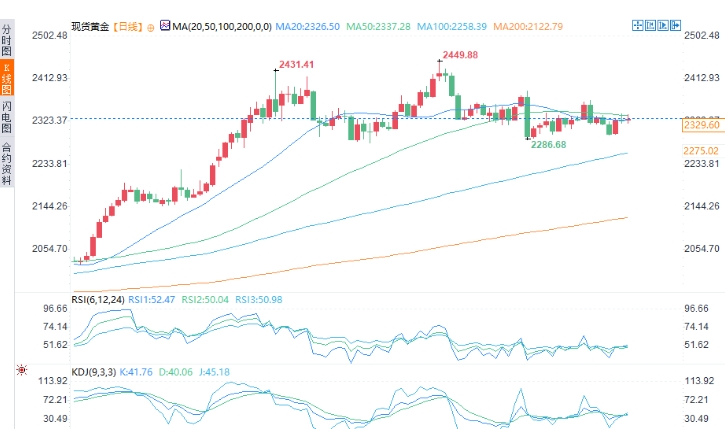This screenshot has height=429, width=725.
Task: Click the J:45.18 value
Action: pos(215,372)
